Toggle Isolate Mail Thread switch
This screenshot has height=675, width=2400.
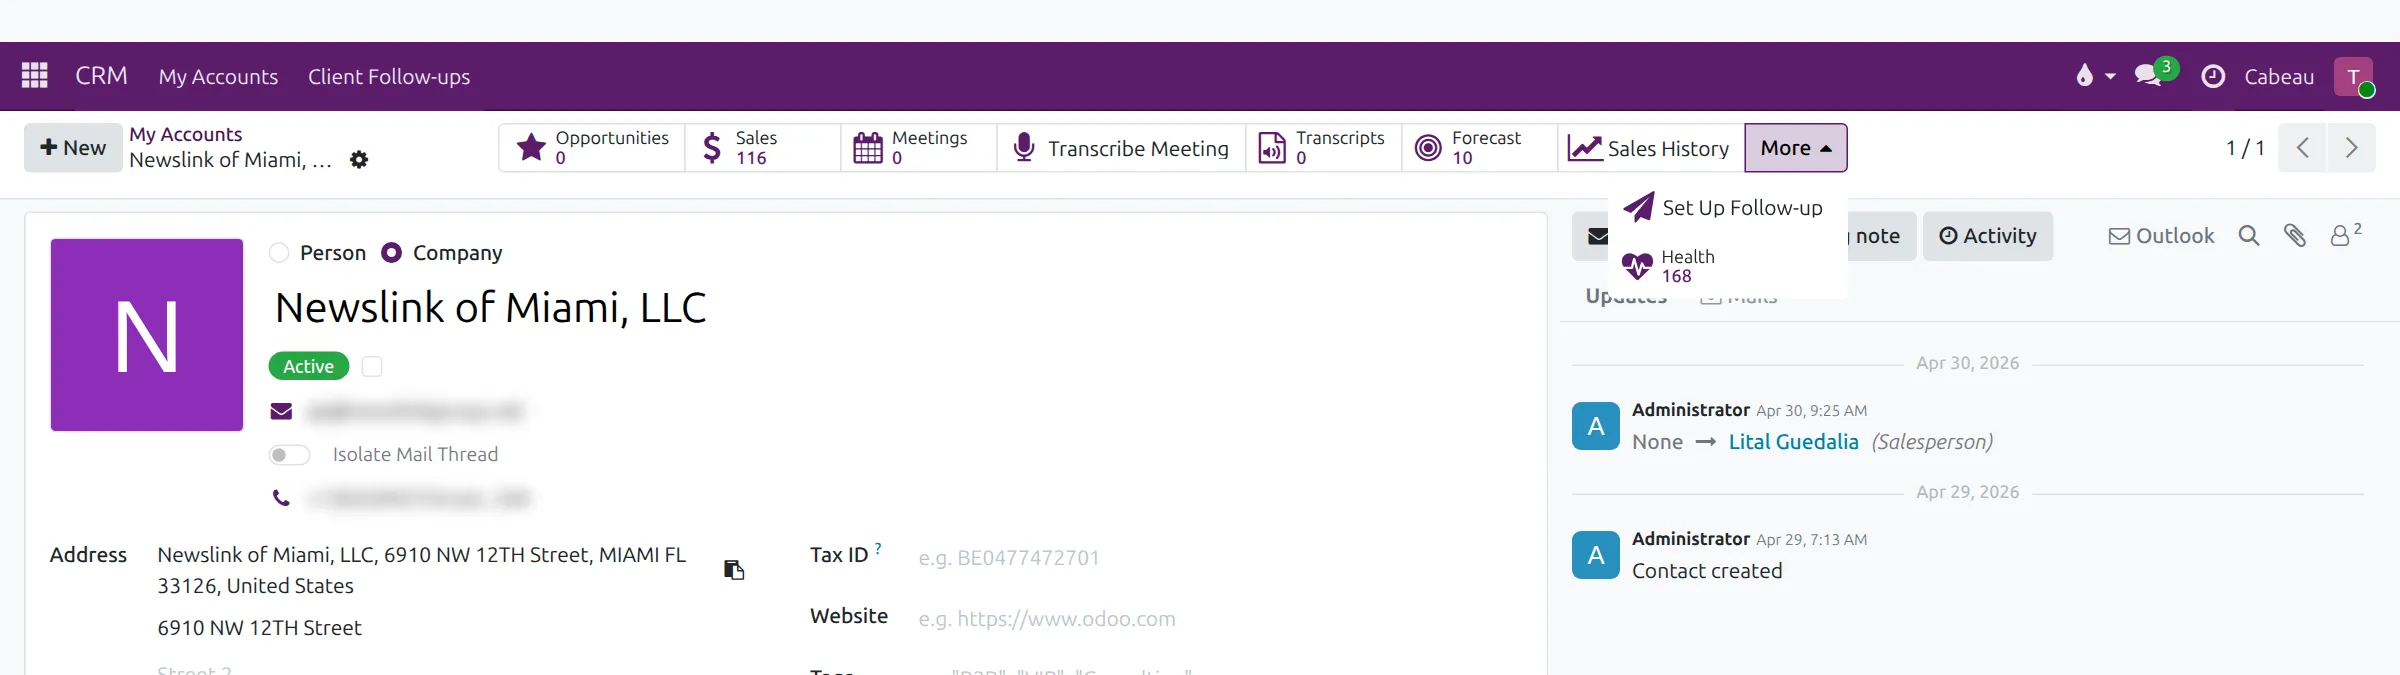[289, 455]
